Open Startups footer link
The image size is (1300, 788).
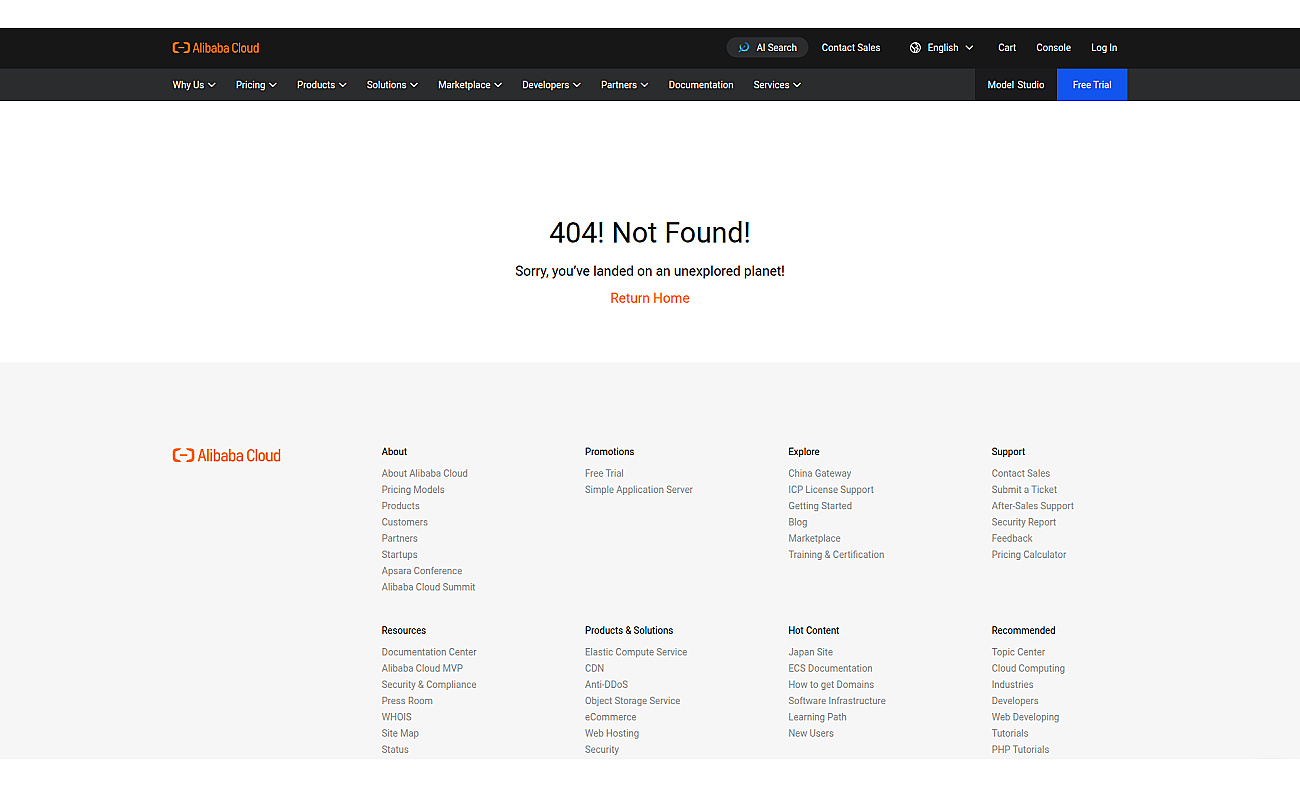[400, 555]
